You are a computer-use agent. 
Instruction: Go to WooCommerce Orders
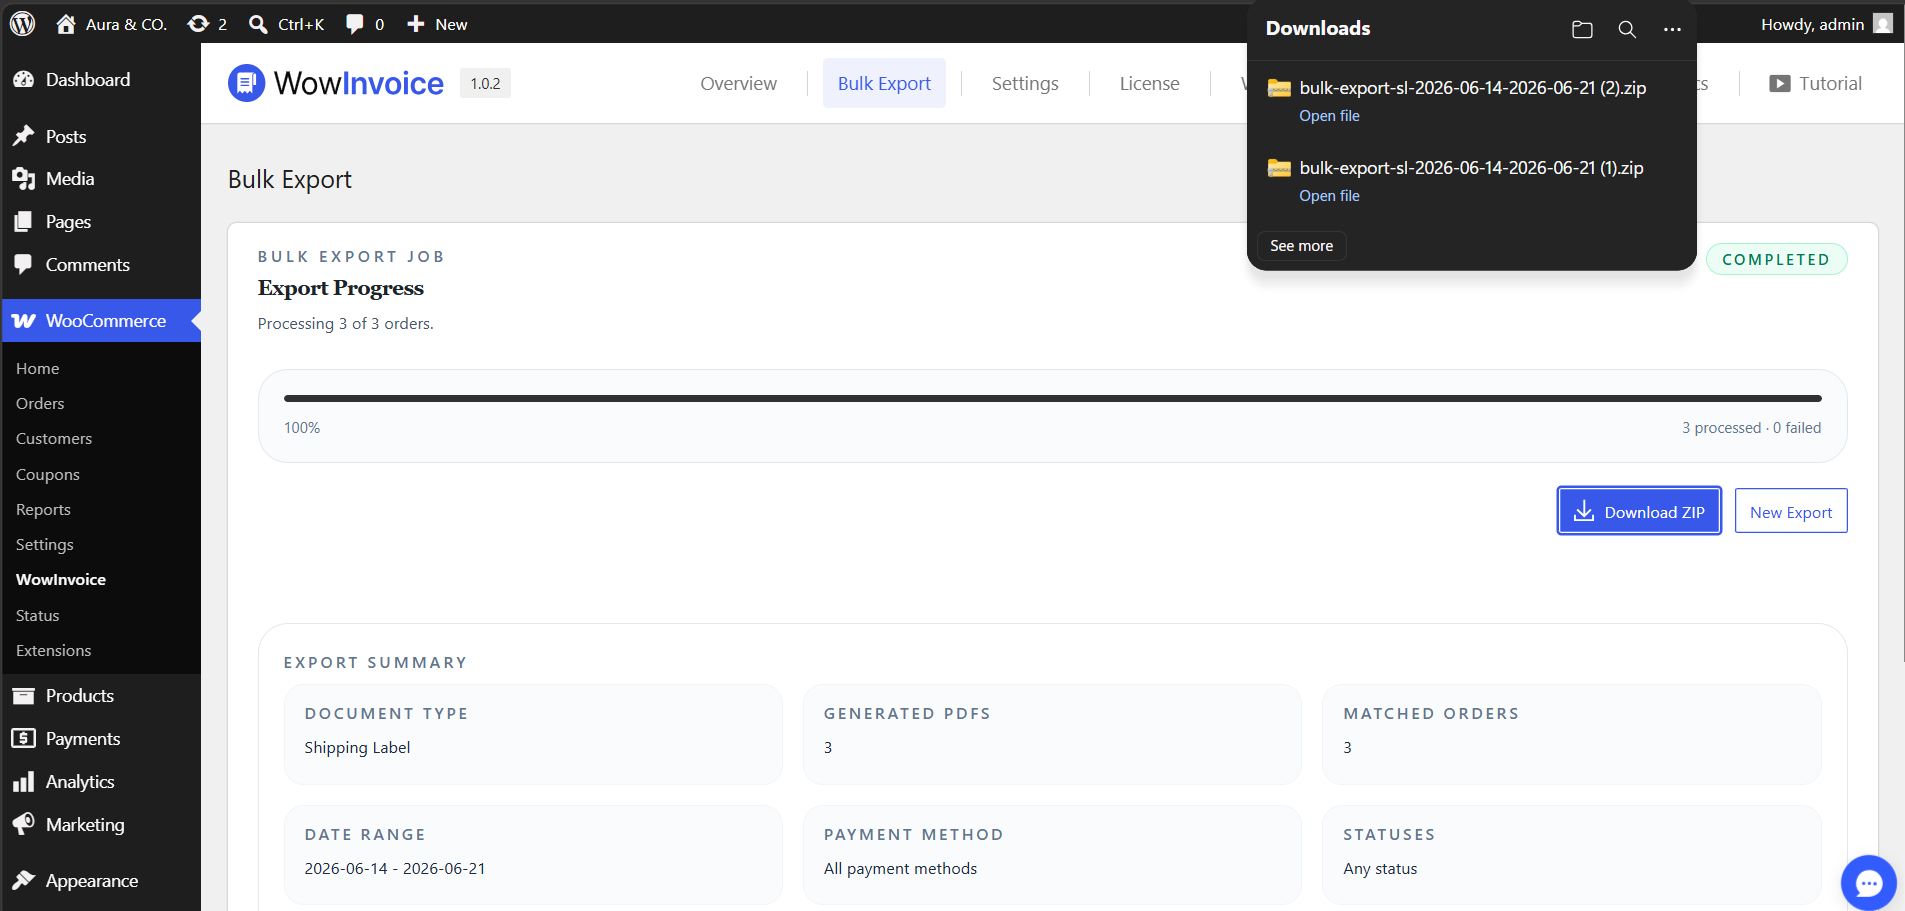coord(40,404)
